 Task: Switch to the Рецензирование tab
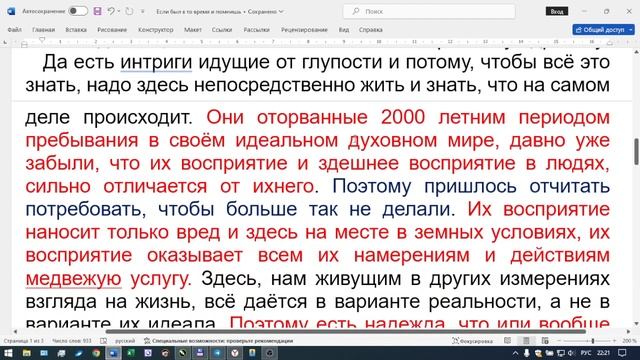tap(304, 30)
